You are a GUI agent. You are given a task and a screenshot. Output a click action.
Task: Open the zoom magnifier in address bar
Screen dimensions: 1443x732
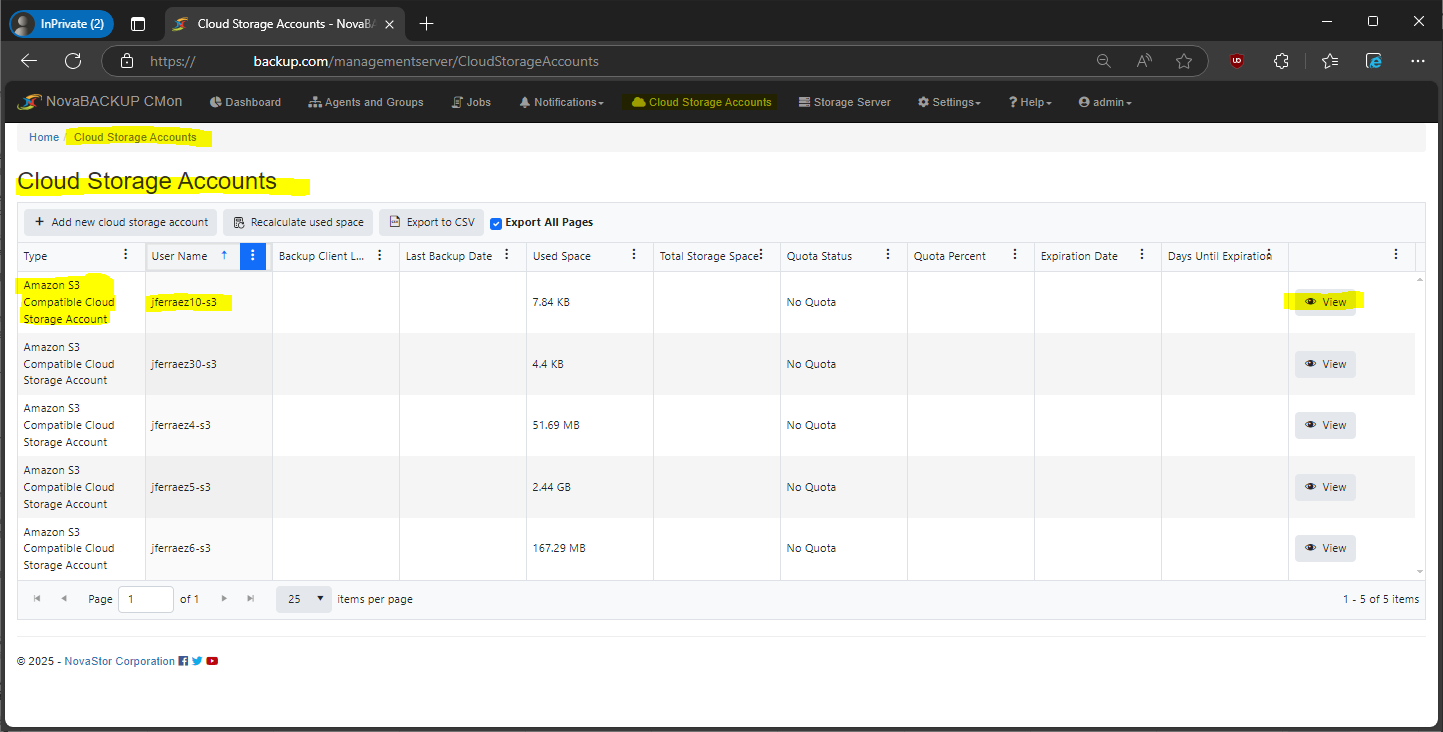point(1104,61)
